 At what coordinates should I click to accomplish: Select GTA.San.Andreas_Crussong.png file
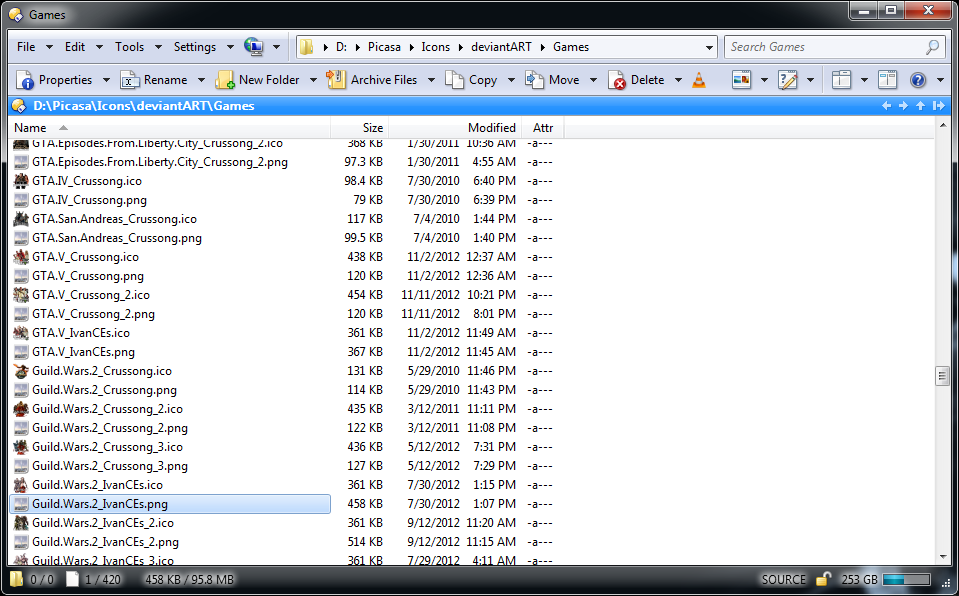[x=117, y=238]
